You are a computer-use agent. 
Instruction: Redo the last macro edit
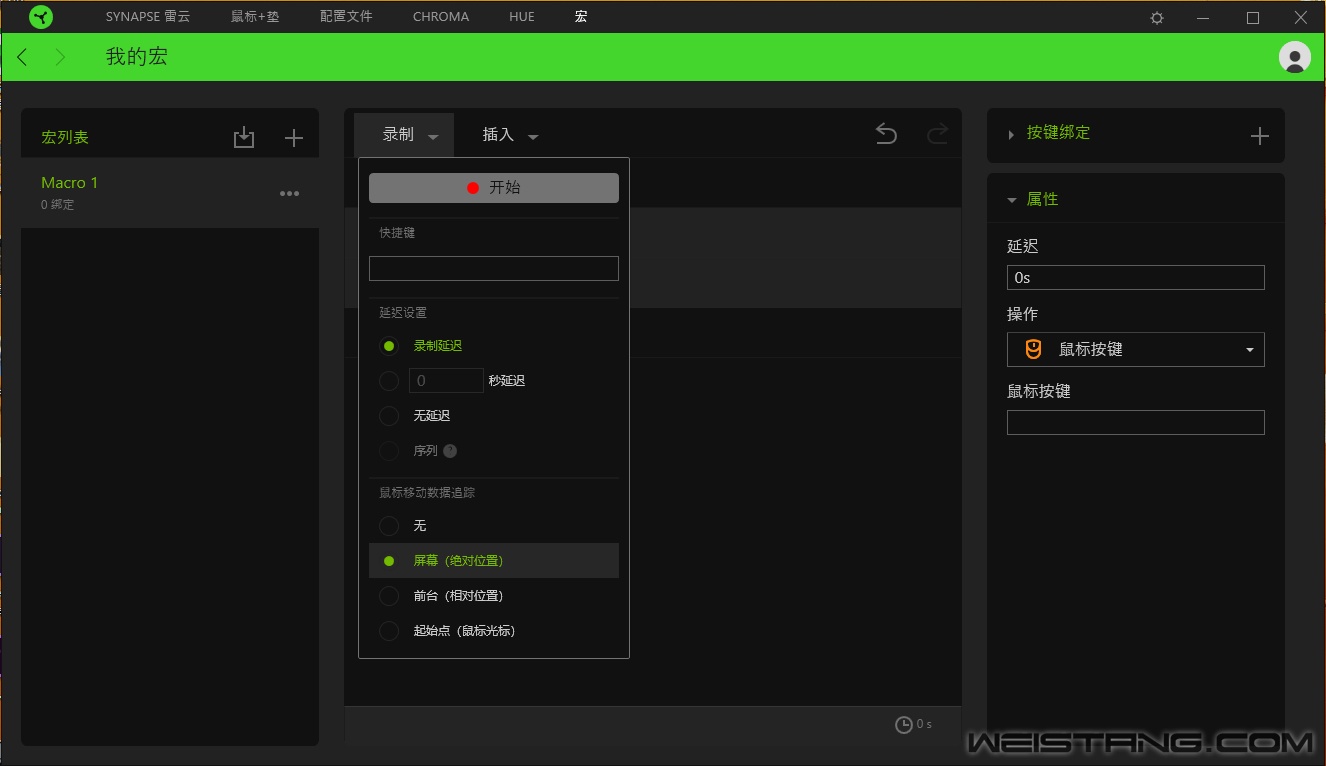(937, 134)
